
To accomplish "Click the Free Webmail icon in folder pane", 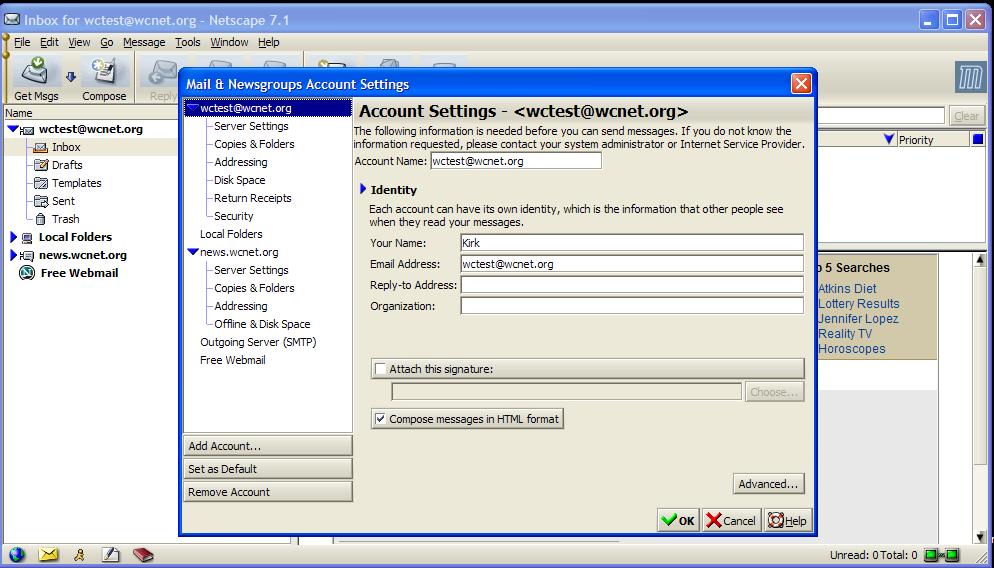I will click(x=27, y=273).
